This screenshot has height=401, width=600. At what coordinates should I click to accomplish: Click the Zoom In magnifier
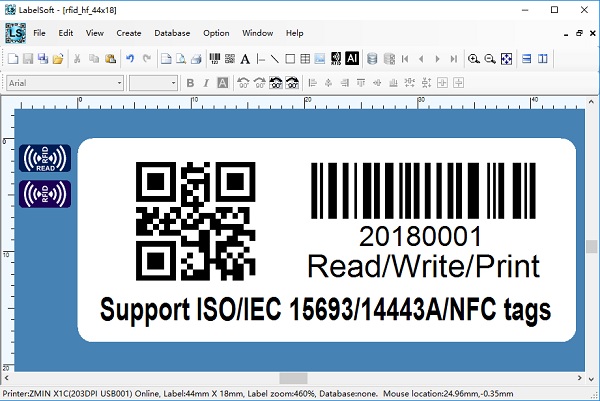(474, 59)
